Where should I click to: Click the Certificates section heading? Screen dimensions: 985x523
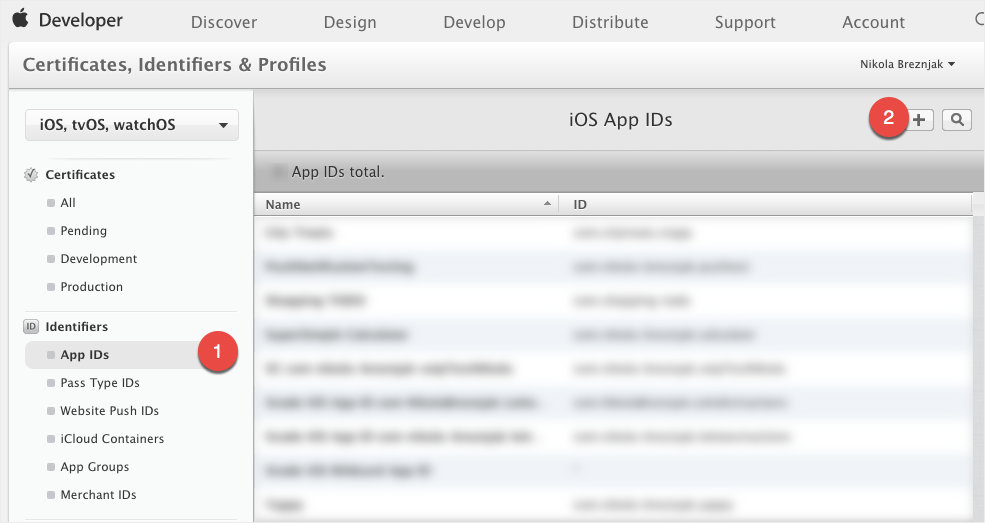tap(80, 175)
